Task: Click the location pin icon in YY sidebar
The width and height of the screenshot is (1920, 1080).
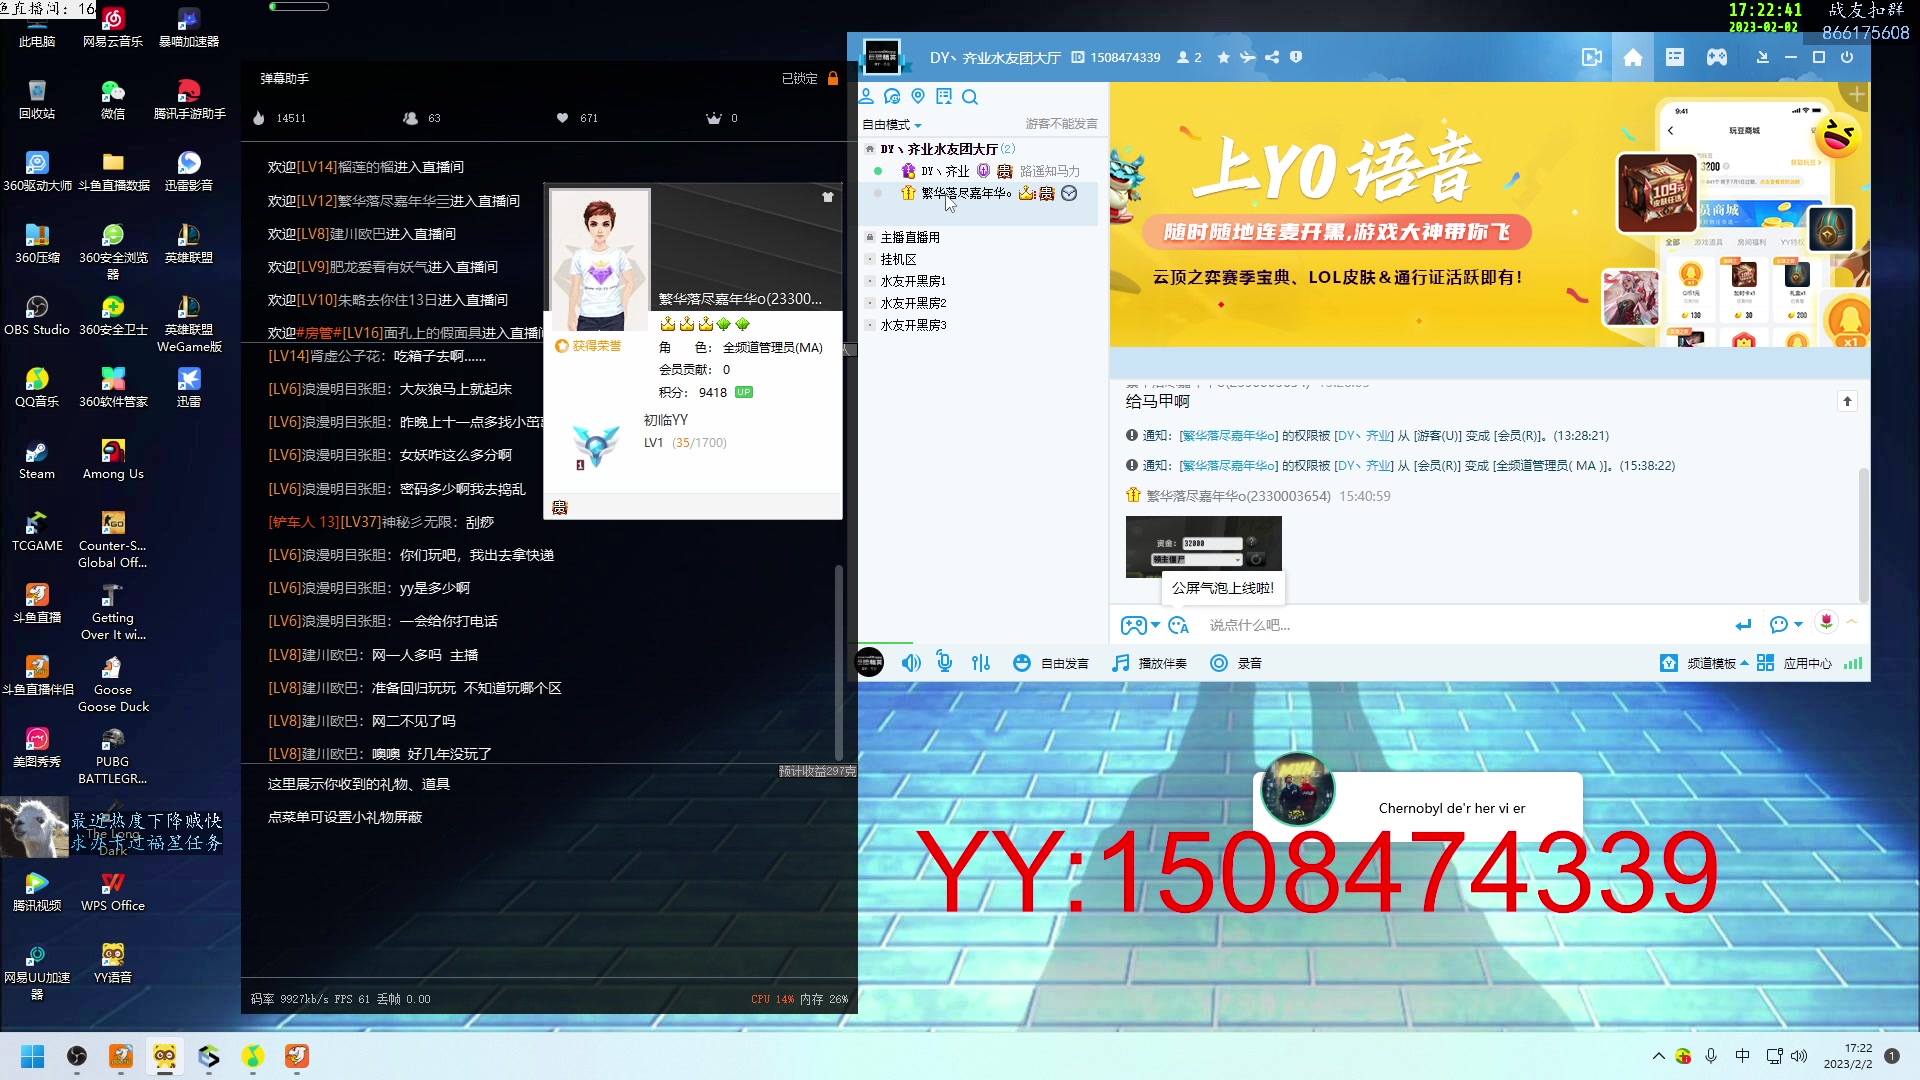Action: point(918,97)
